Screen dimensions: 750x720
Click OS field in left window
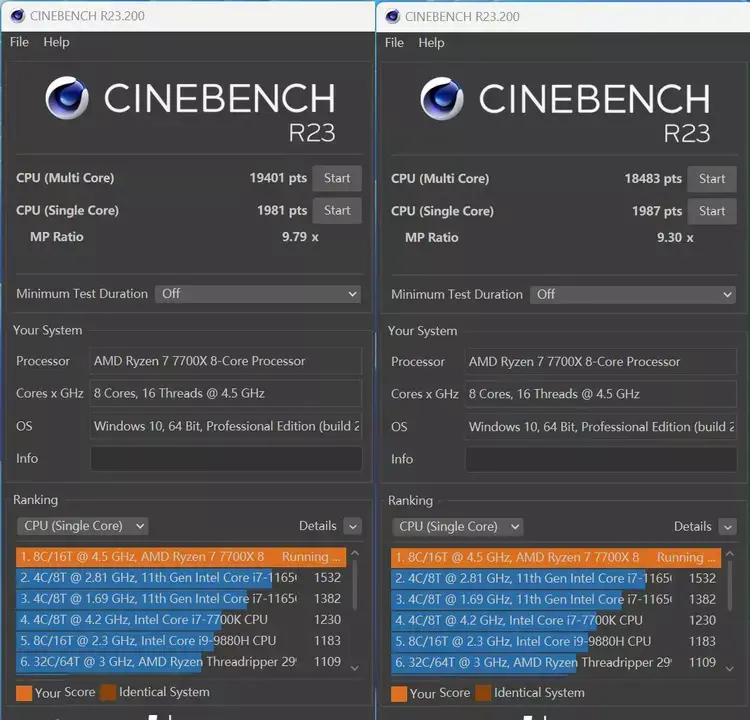click(226, 426)
